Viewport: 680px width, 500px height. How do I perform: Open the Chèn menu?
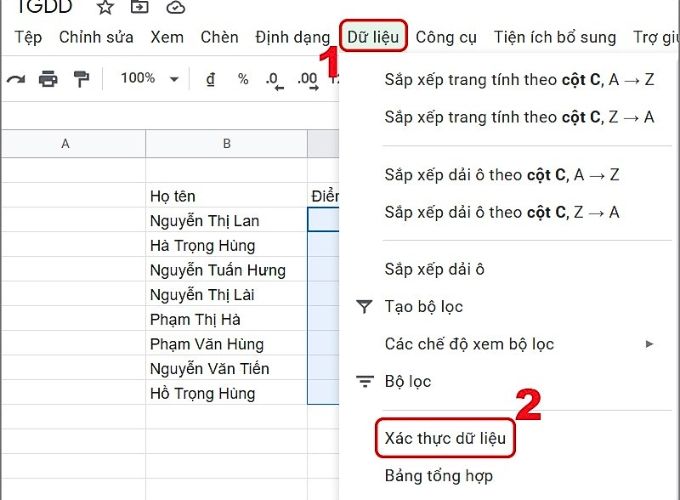219,37
